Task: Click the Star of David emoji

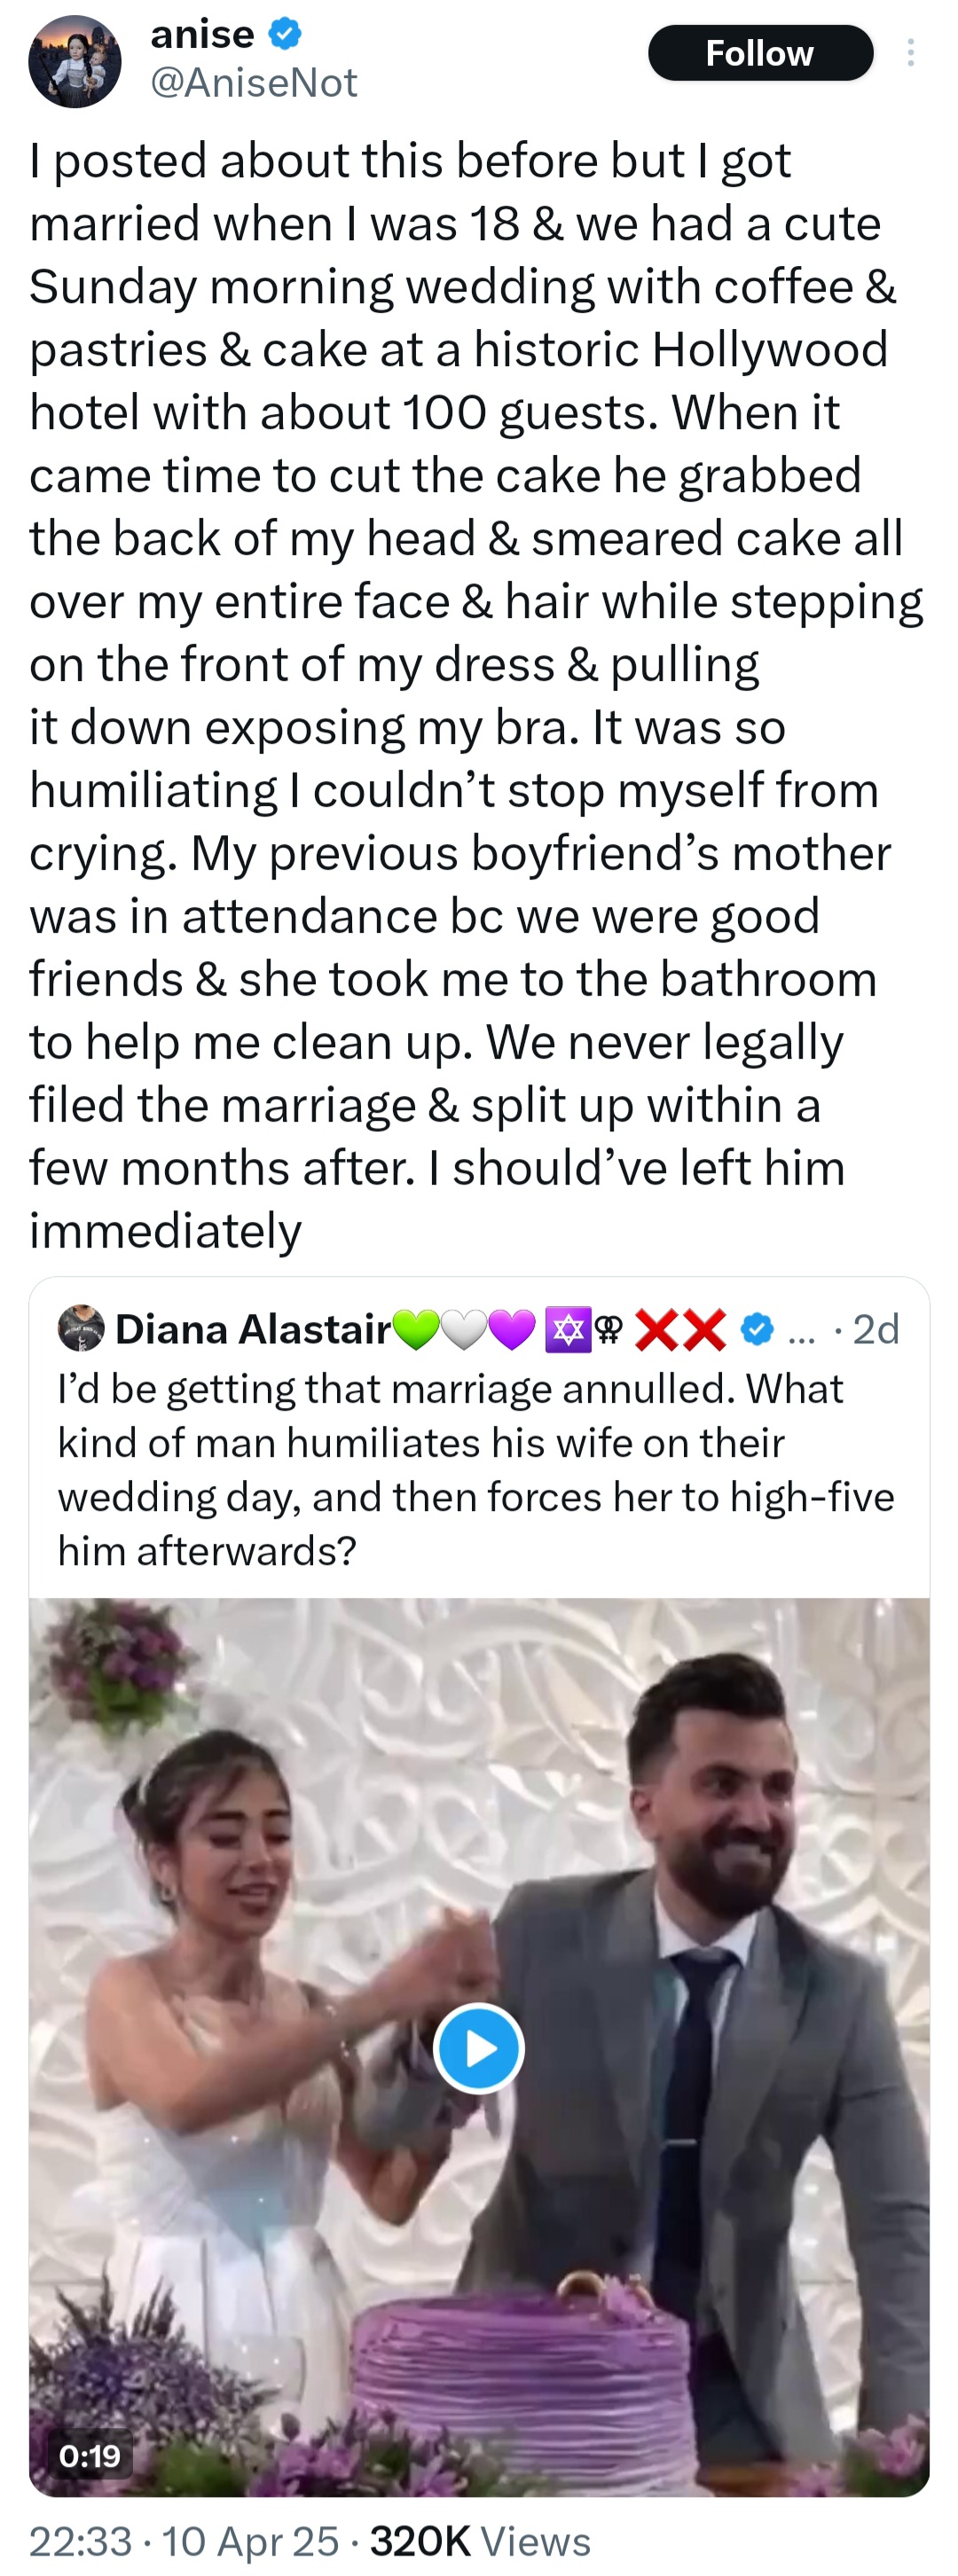Action: click(567, 1330)
